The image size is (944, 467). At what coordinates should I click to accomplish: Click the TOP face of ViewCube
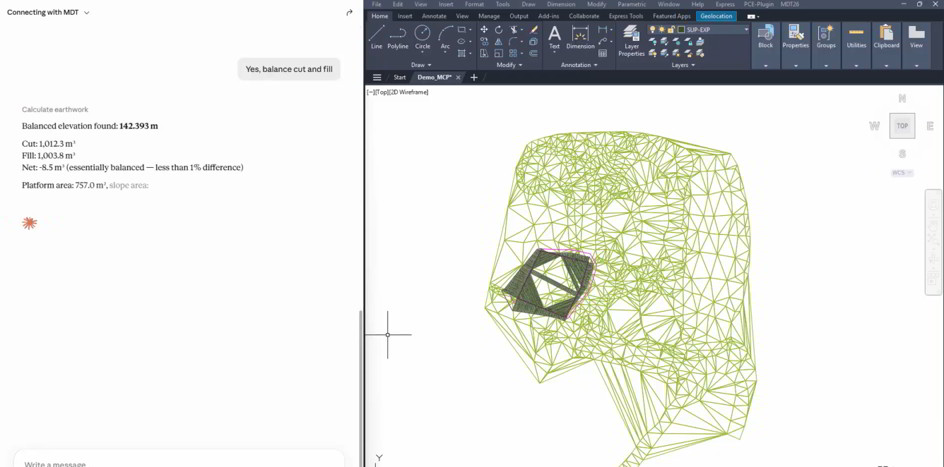coord(902,126)
